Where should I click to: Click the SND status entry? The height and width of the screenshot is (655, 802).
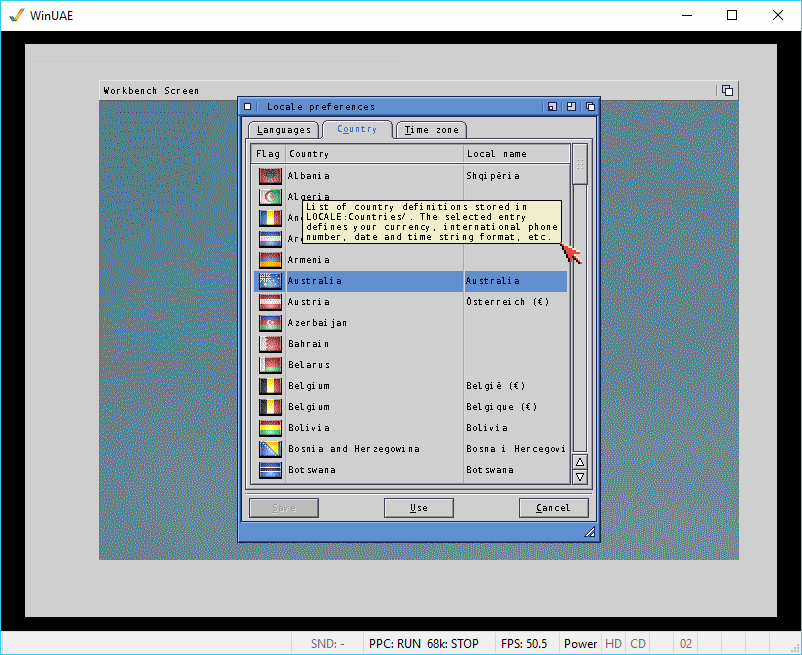coord(327,643)
